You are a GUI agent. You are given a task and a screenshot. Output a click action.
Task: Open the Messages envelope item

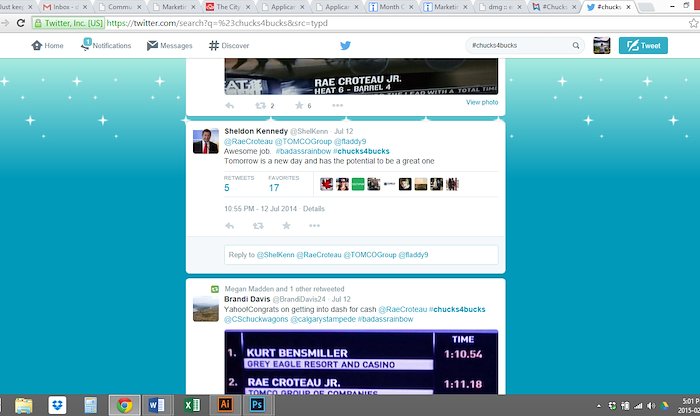[170, 46]
